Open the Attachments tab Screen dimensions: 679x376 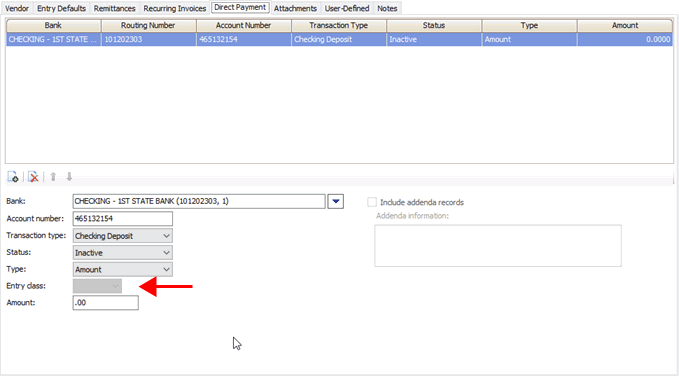pyautogui.click(x=295, y=8)
